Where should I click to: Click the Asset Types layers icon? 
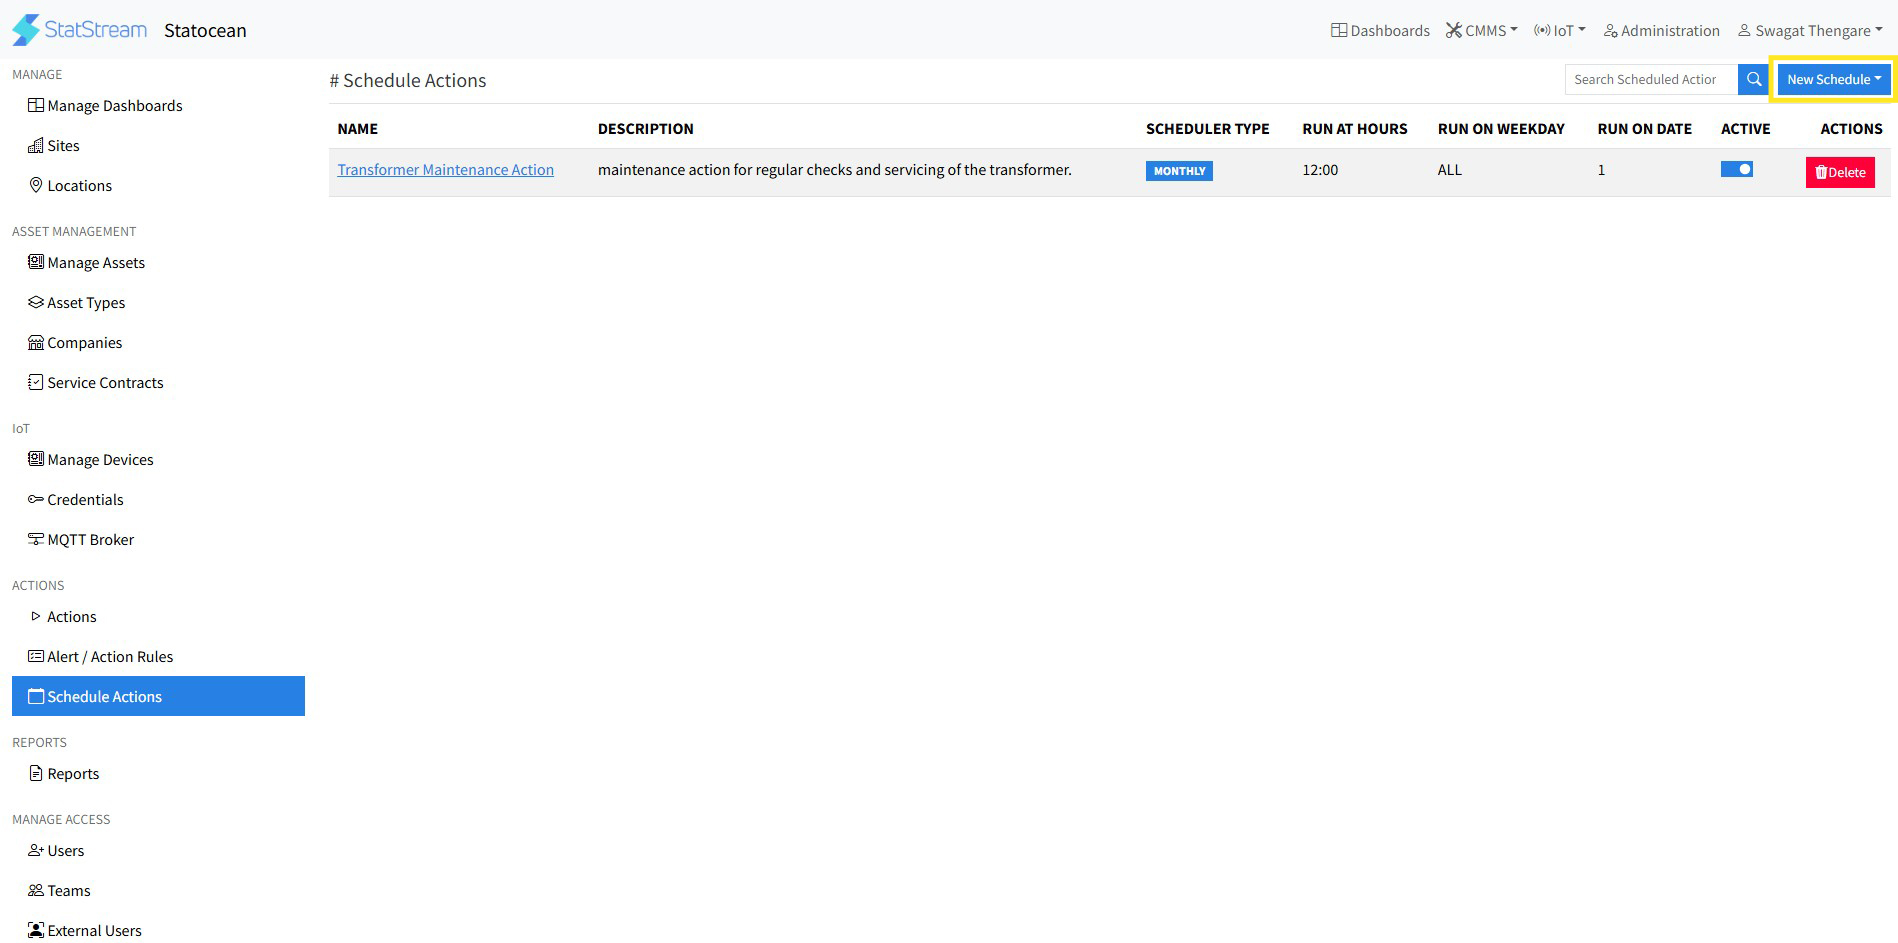36,302
